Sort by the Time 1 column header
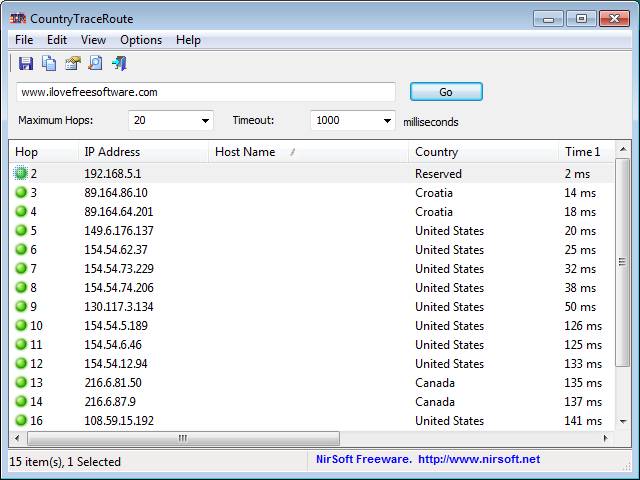The width and height of the screenshot is (640, 480). 586,152
